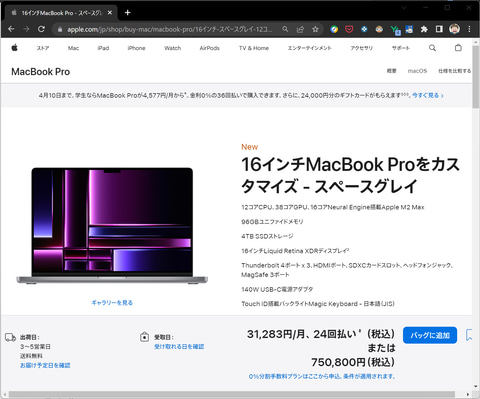Open a new browser tab
This screenshot has height=399, width=480.
127,13
